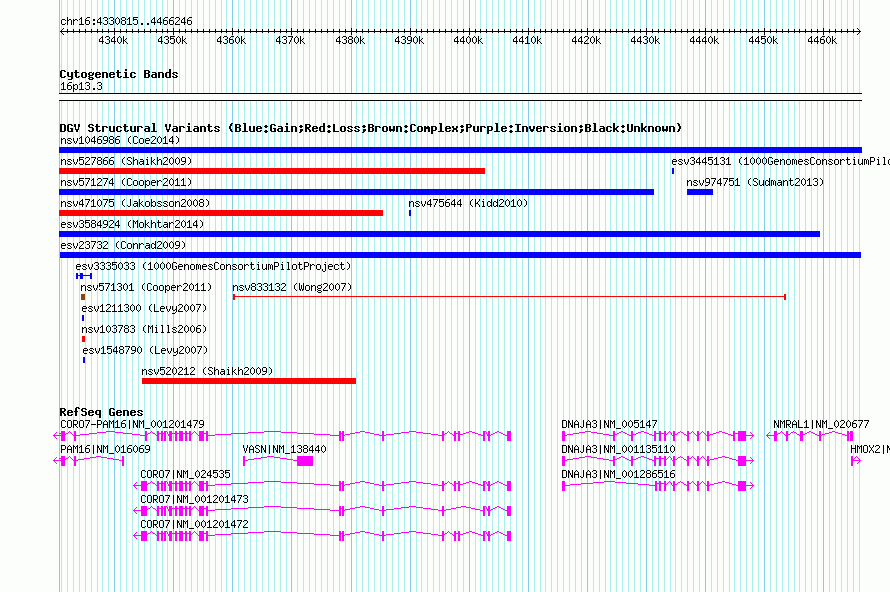Open the nsv833132 (Wong2007) label

(x=292, y=287)
